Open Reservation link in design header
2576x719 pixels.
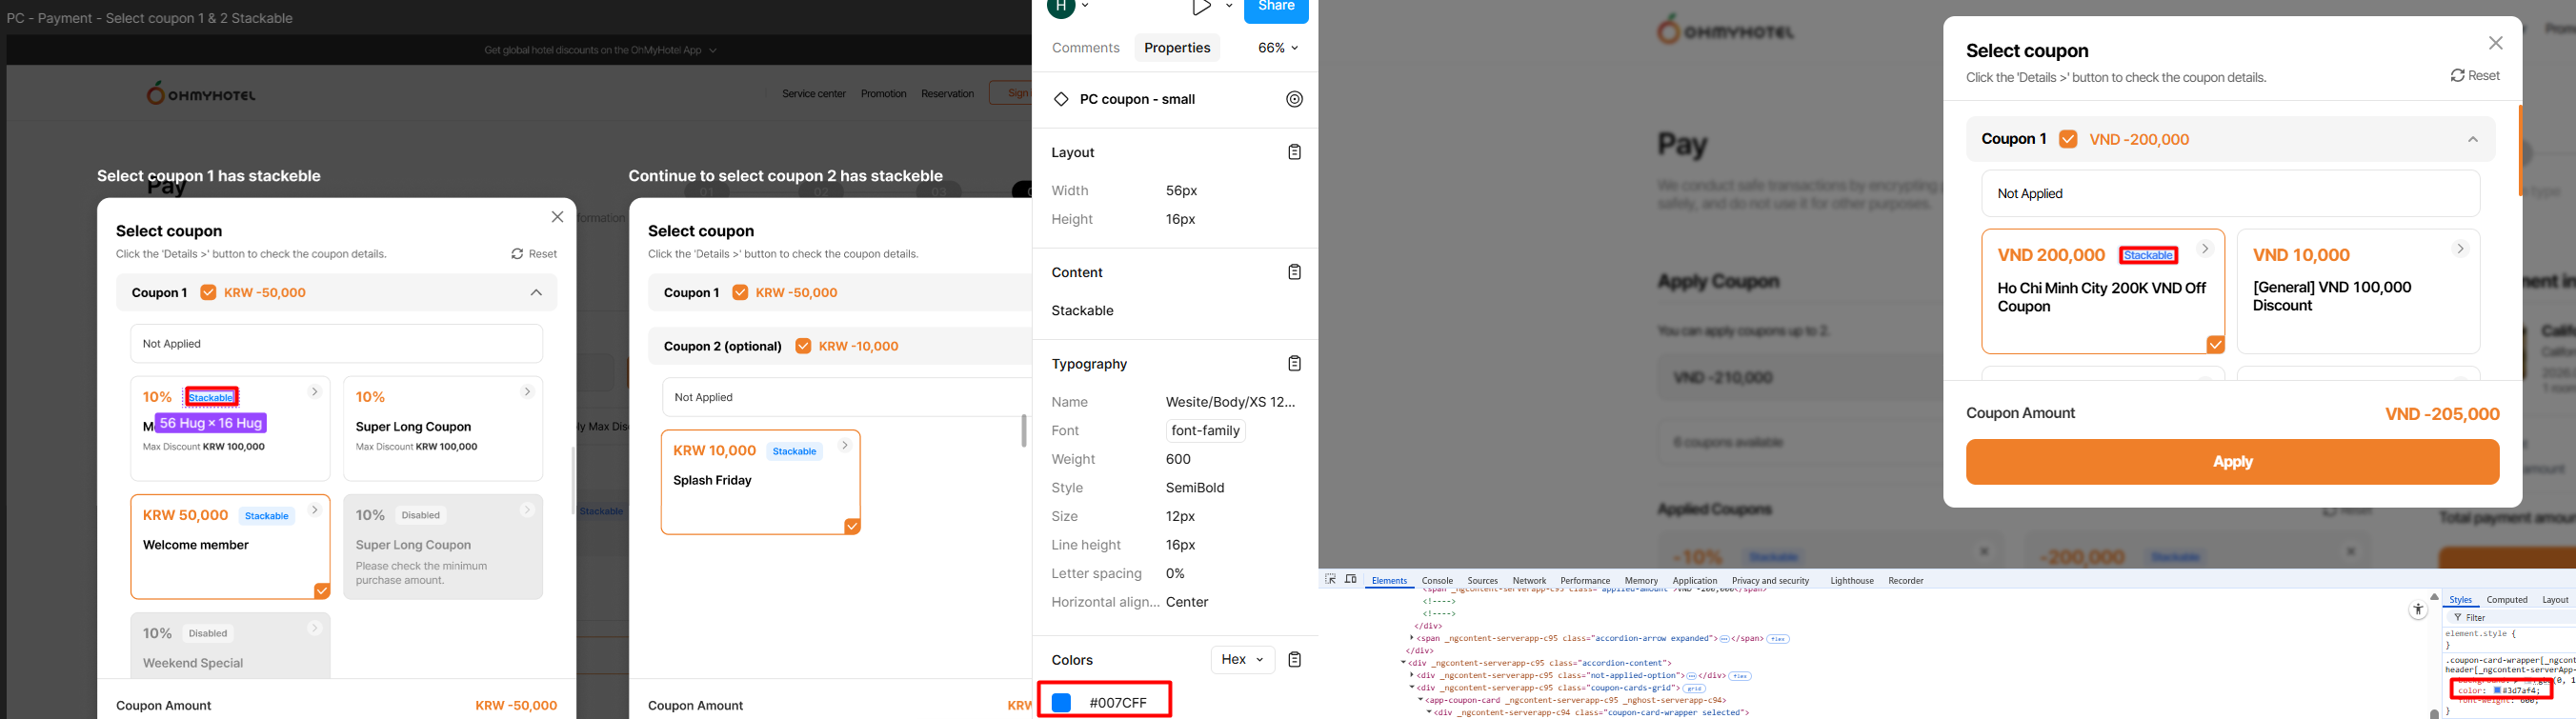point(948,94)
